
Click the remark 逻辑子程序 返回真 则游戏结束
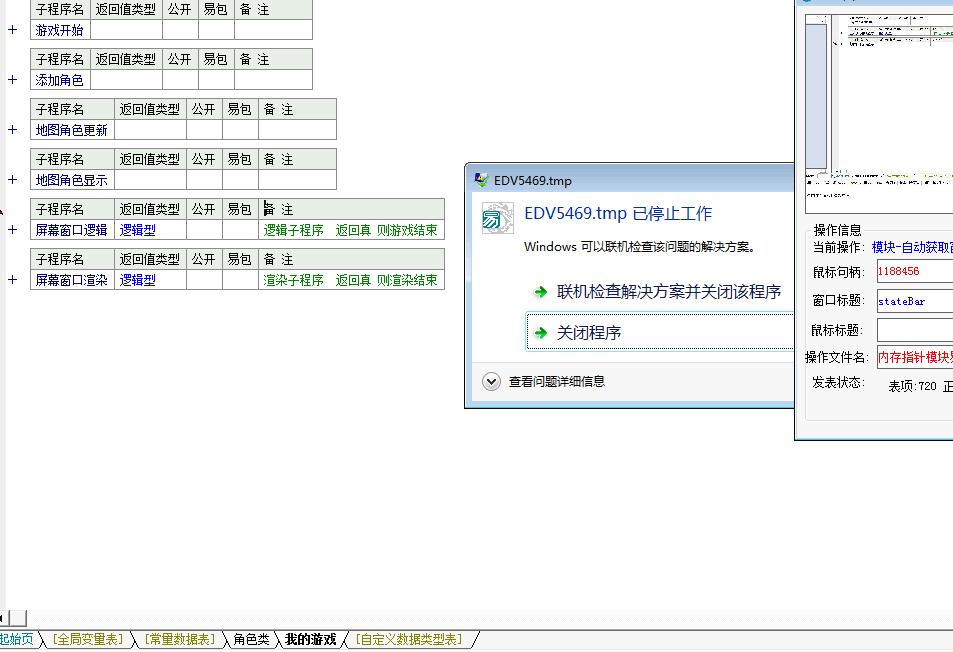(350, 230)
